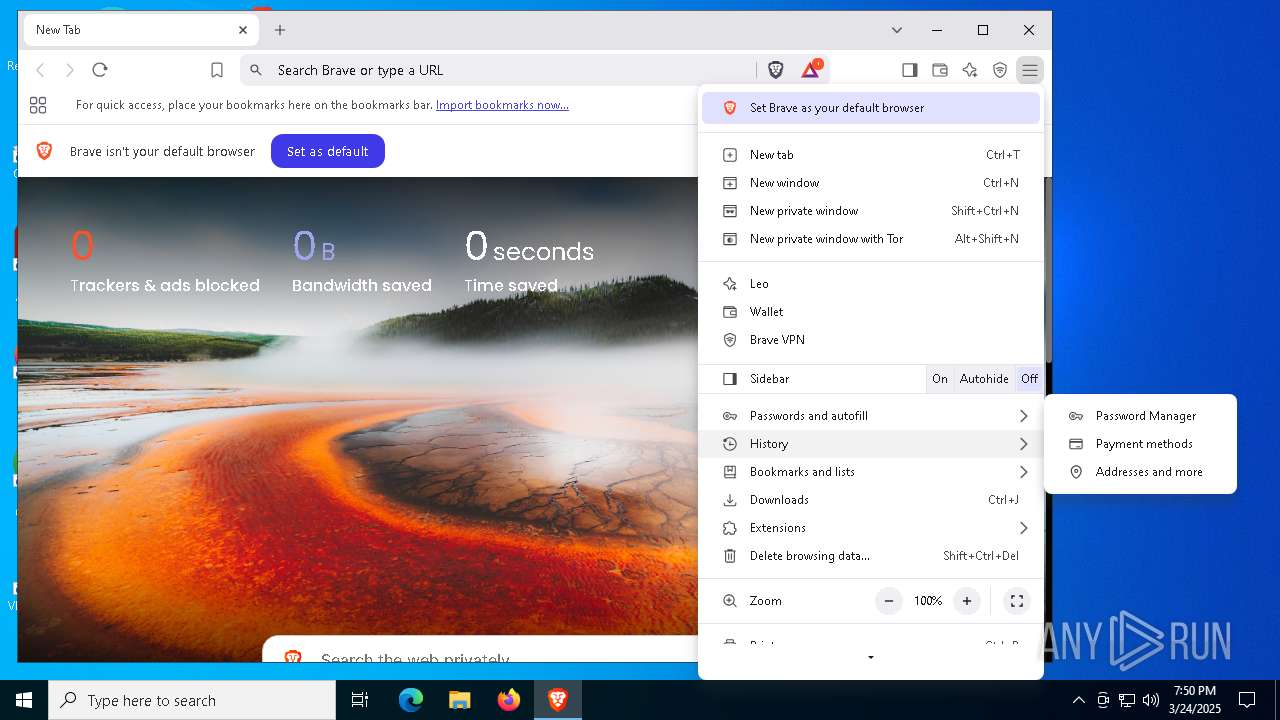The image size is (1280, 720).
Task: Open Task View in taskbar
Action: click(360, 700)
